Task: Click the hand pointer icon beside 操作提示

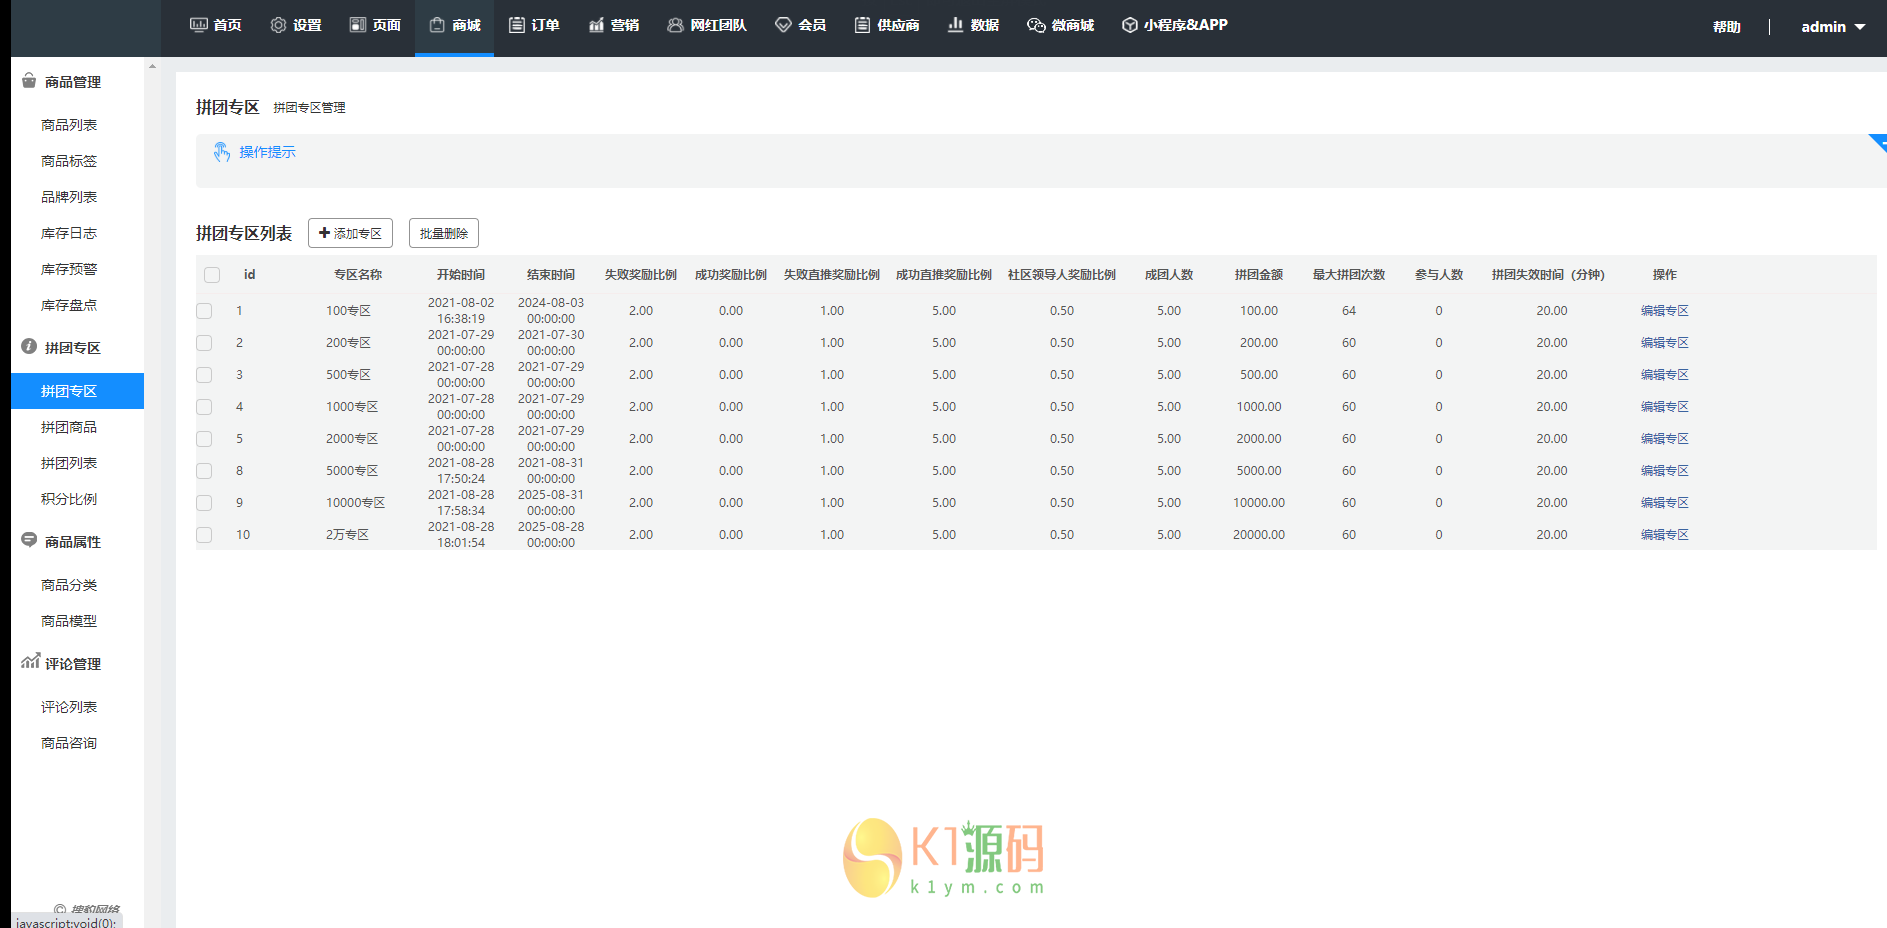Action: pos(222,152)
